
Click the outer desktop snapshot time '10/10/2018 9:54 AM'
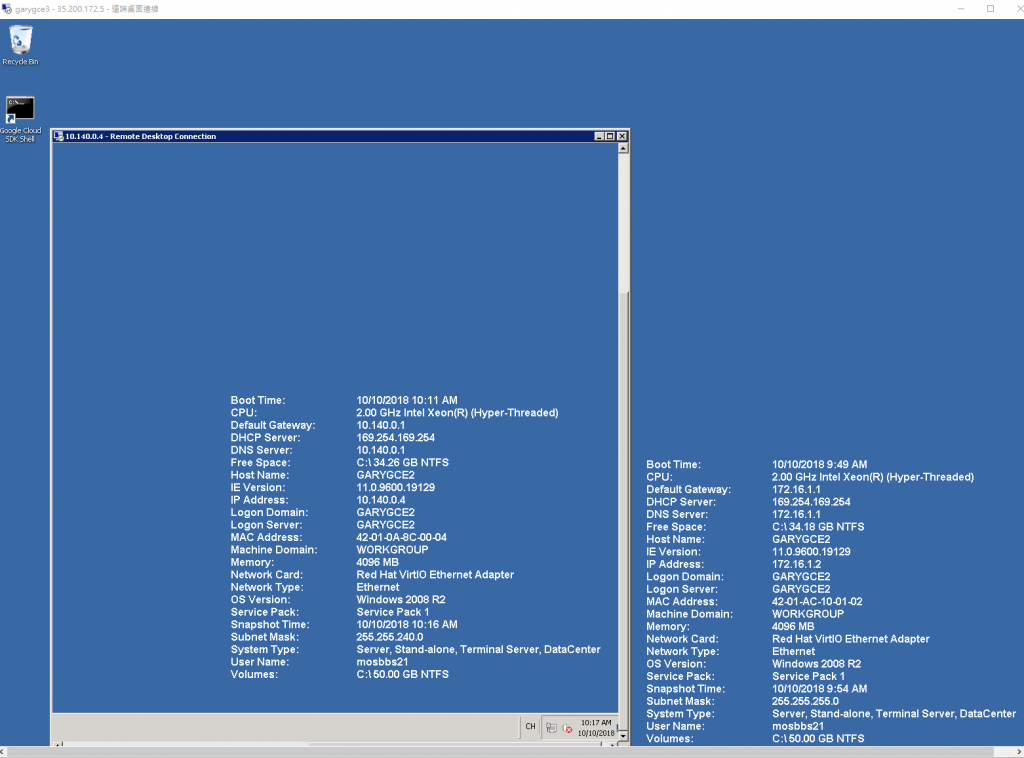(x=820, y=689)
